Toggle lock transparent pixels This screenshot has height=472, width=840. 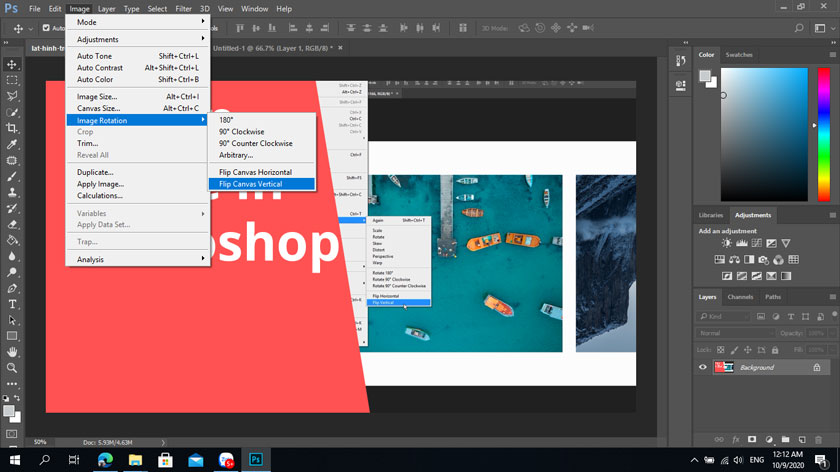(721, 350)
